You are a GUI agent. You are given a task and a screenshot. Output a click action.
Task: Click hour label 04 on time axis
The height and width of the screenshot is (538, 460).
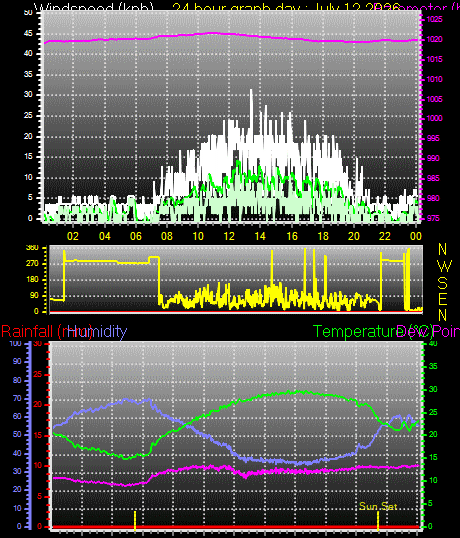coord(104,236)
